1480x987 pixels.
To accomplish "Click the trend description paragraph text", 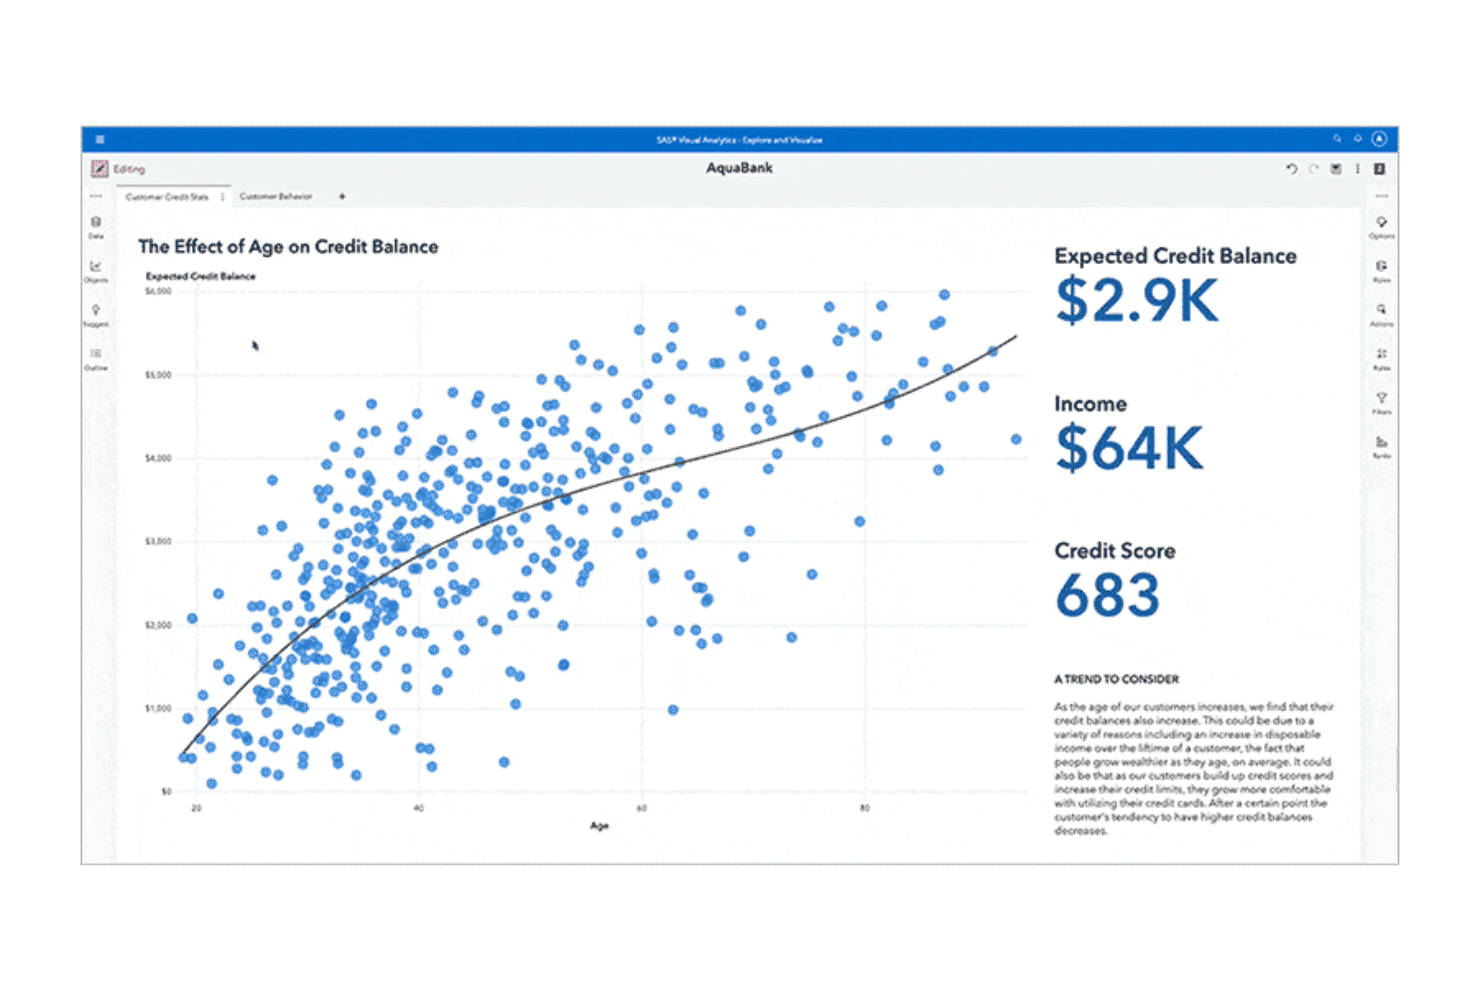I will pos(1194,768).
